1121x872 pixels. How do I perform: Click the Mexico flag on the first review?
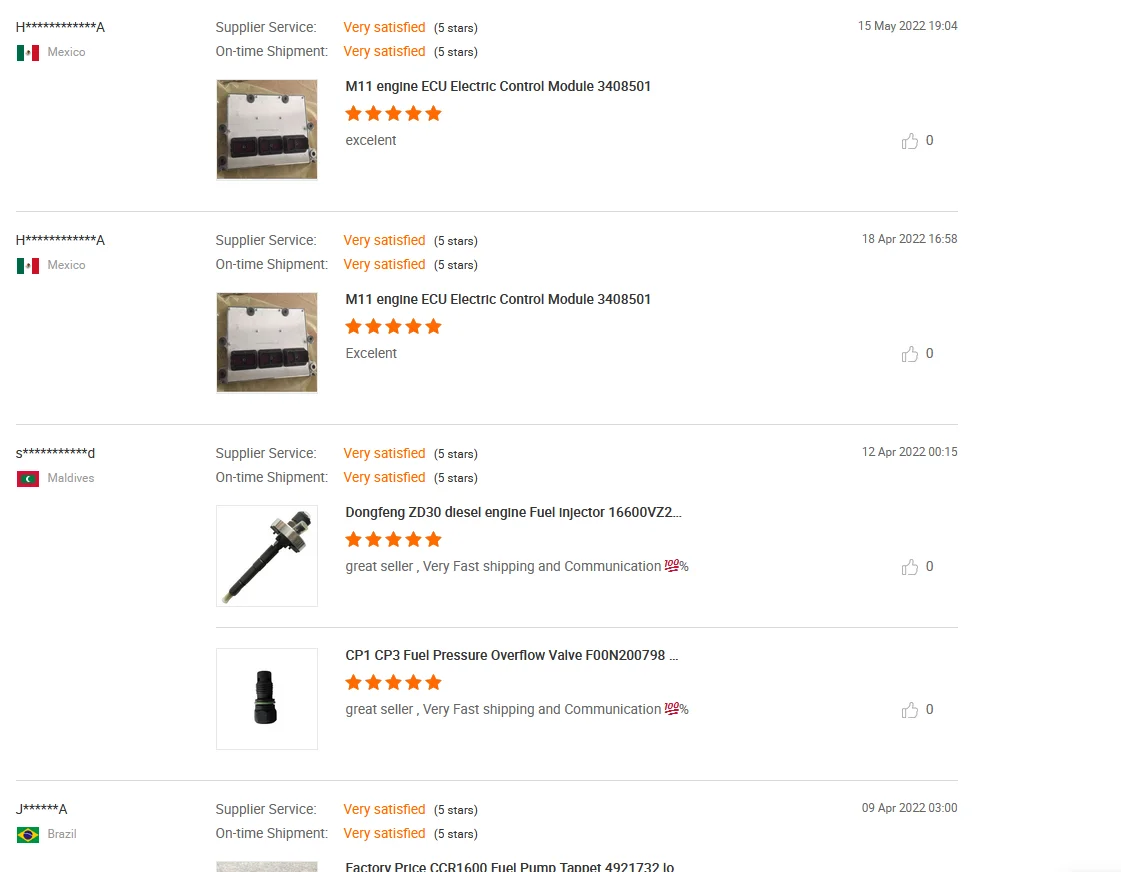[x=28, y=52]
